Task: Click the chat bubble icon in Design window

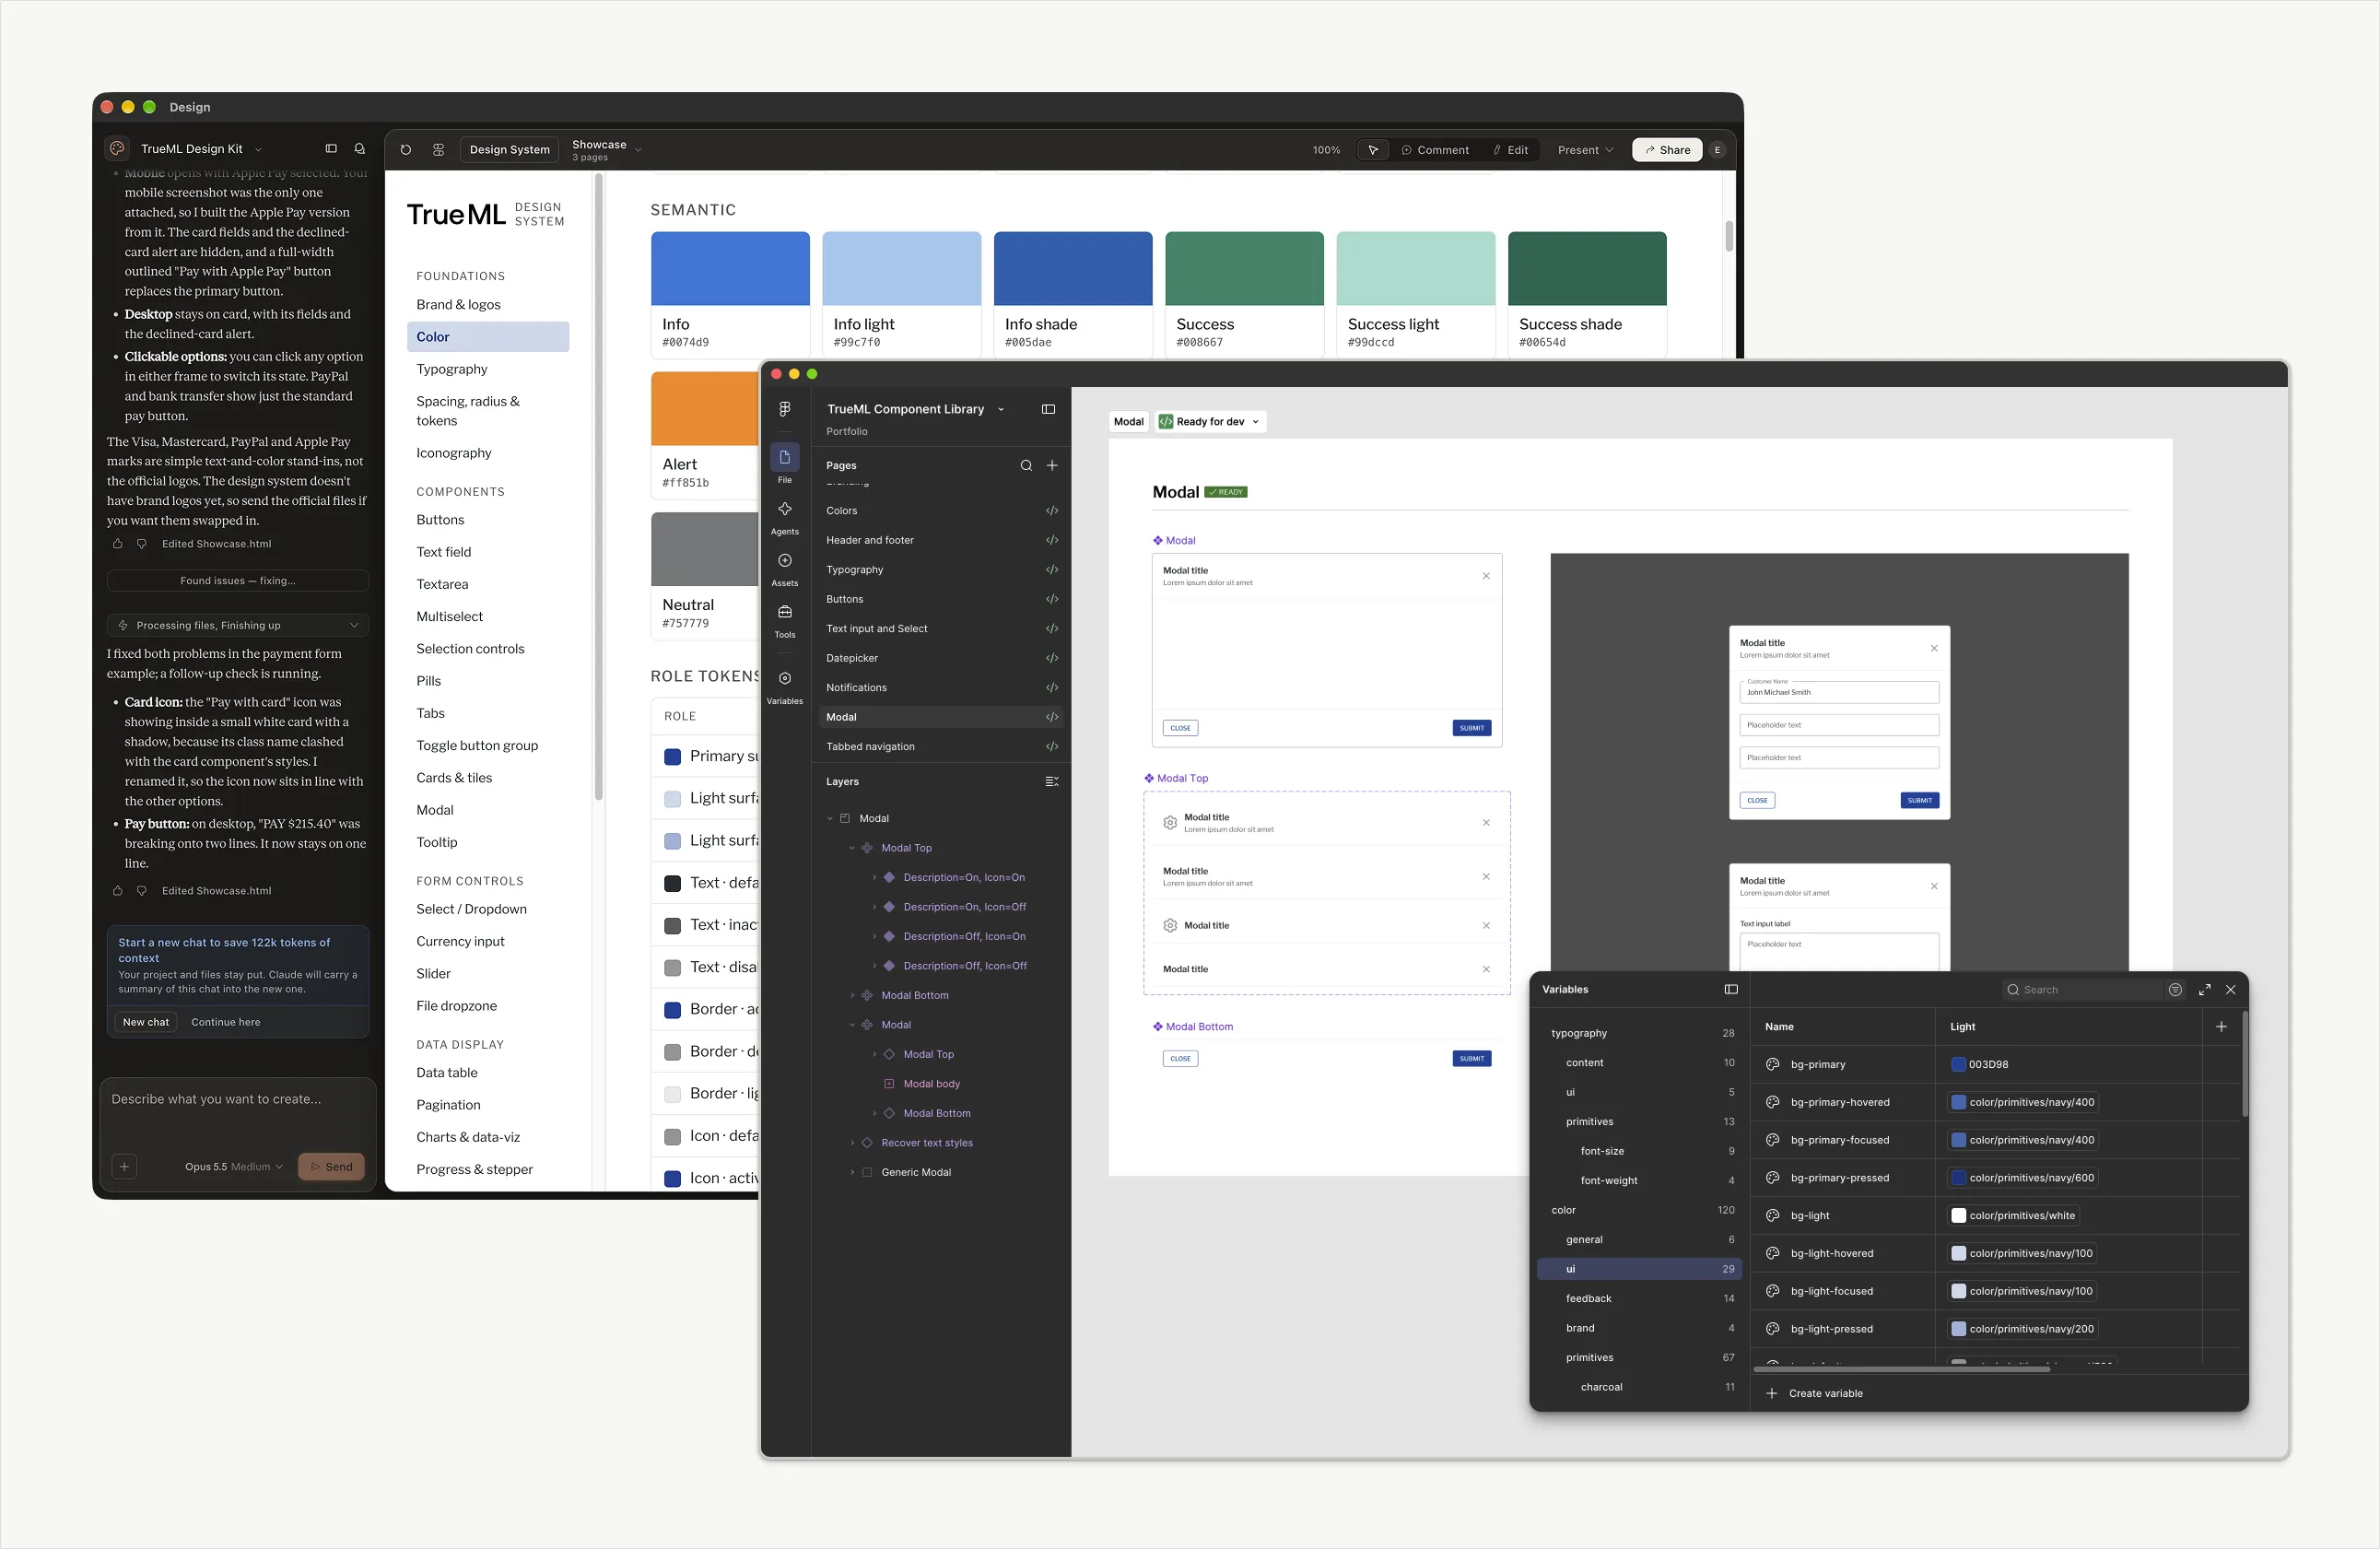Action: (360, 148)
